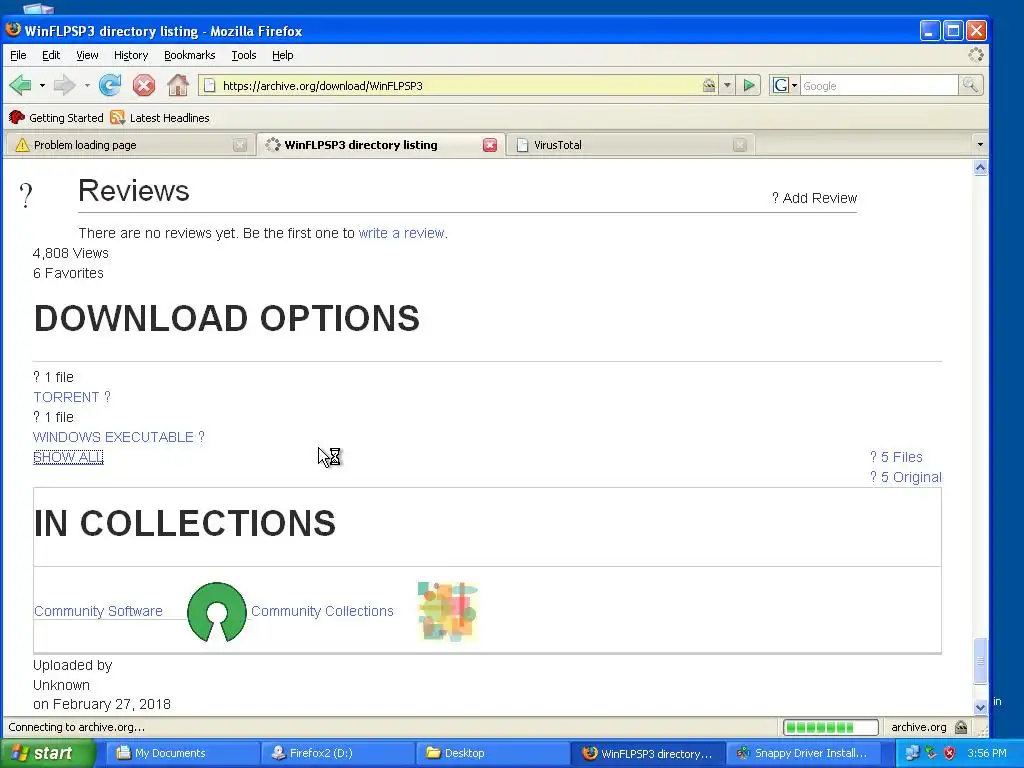Open the File menu
Screen dimensions: 1024x768
pyautogui.click(x=18, y=56)
